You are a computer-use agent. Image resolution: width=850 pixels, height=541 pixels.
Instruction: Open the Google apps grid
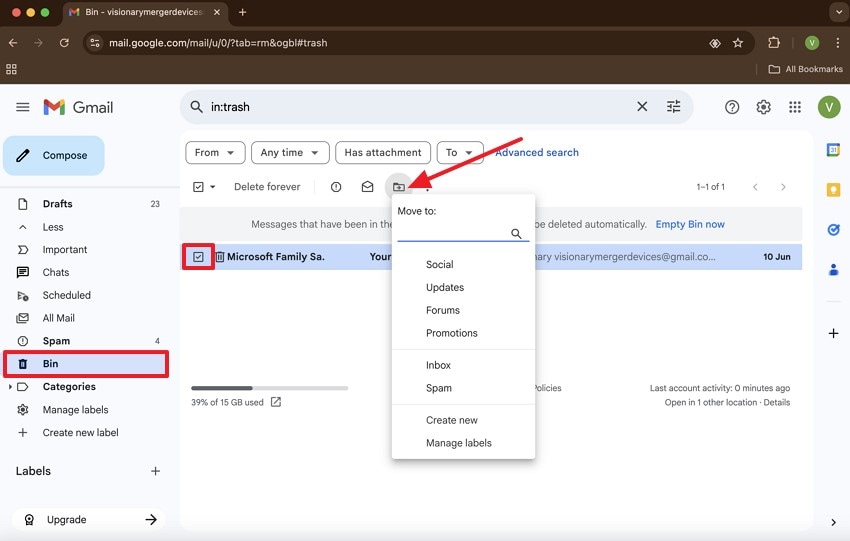click(x=795, y=107)
